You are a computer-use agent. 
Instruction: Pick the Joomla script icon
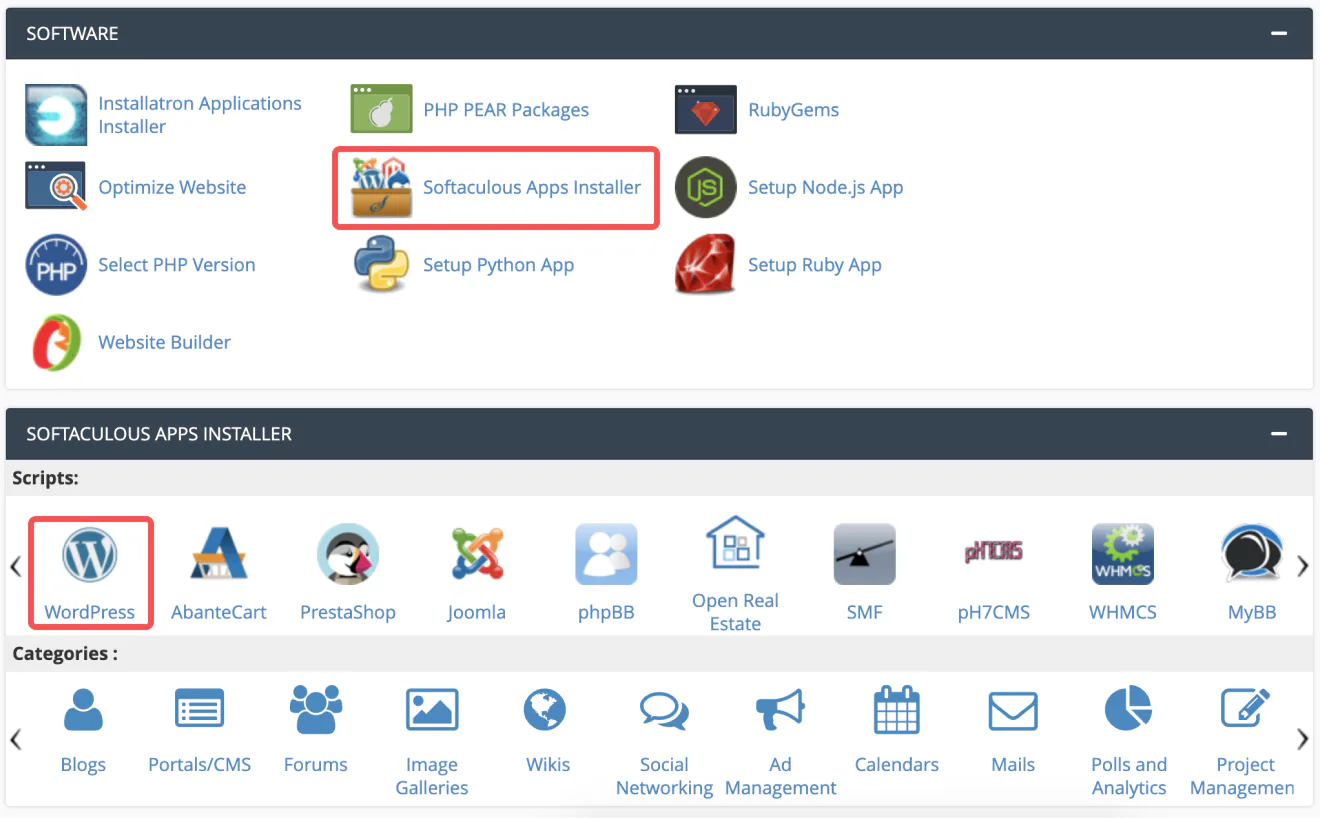pos(477,555)
